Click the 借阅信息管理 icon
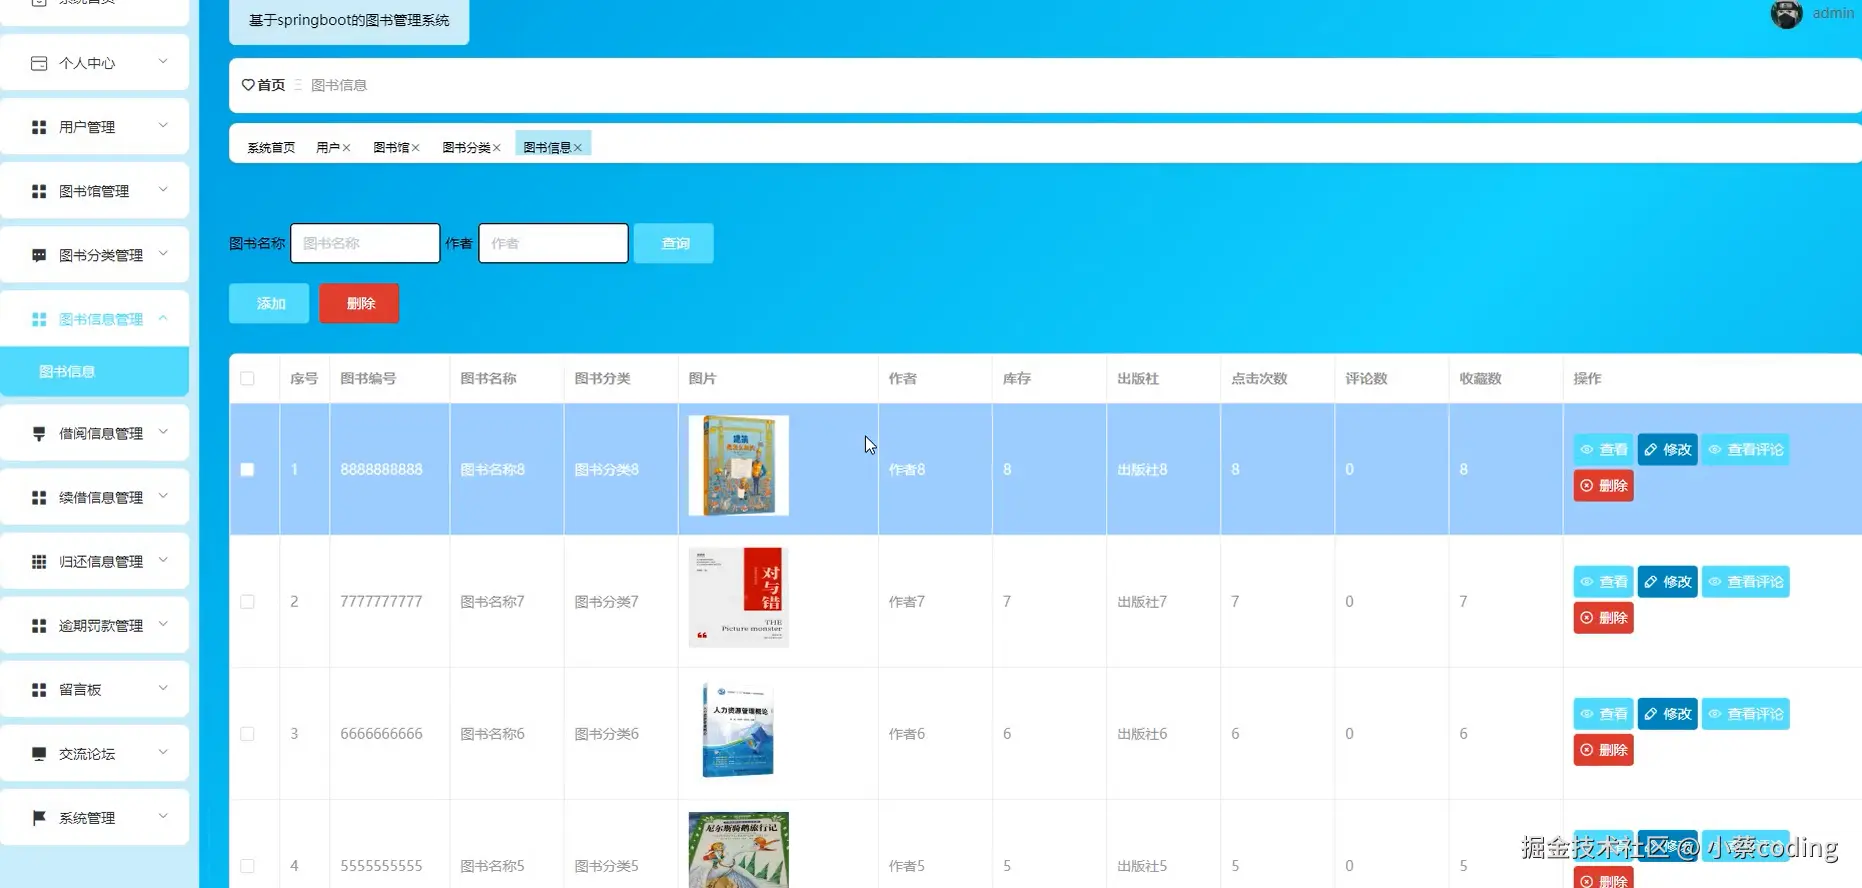 click(x=39, y=433)
